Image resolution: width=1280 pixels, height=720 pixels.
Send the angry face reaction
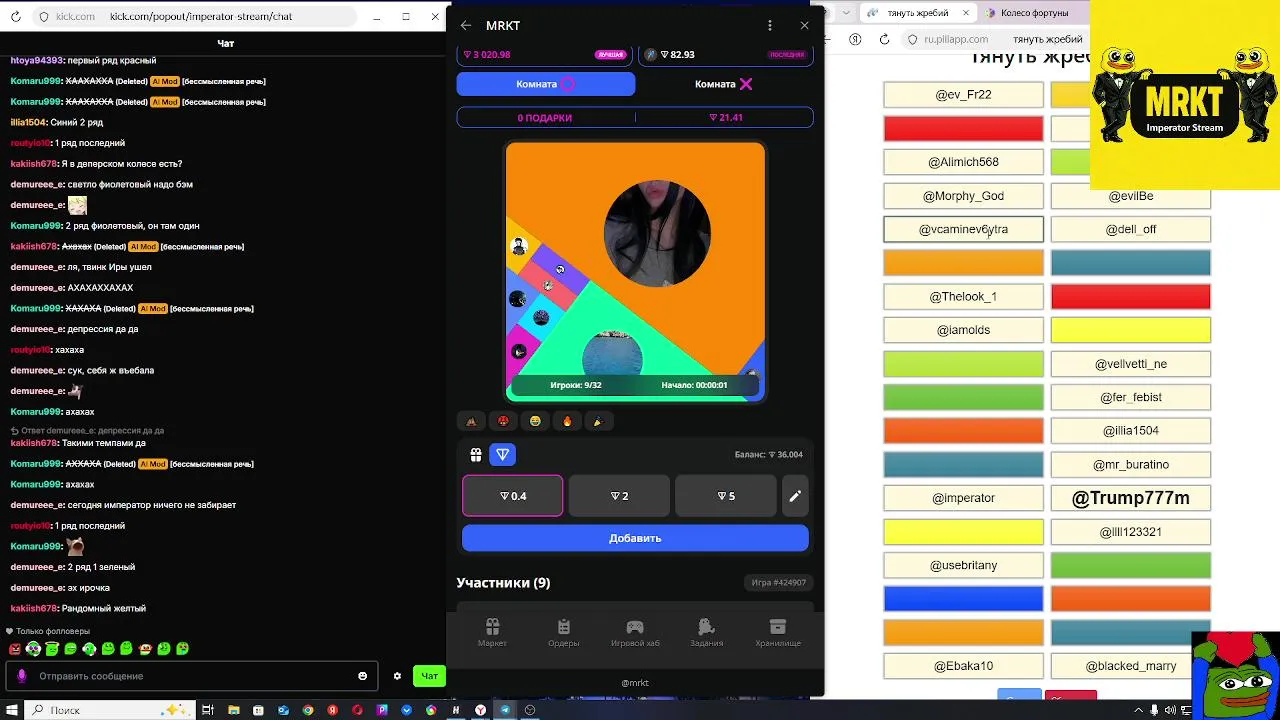click(x=503, y=421)
